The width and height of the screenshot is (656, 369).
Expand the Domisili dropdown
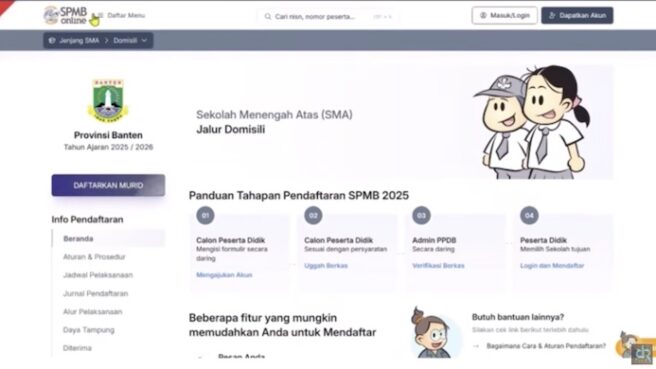point(130,41)
